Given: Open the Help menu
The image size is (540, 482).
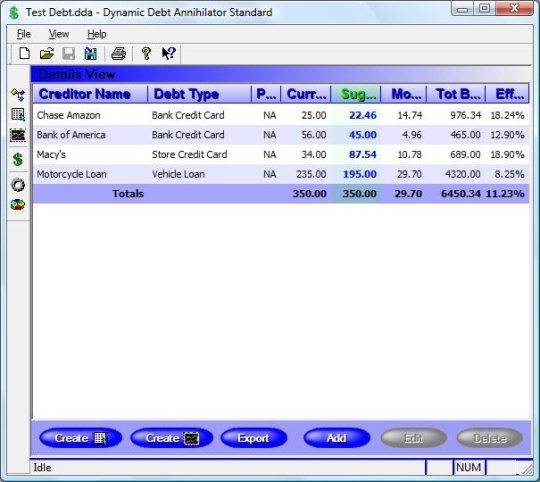Looking at the screenshot, I should click(x=97, y=34).
